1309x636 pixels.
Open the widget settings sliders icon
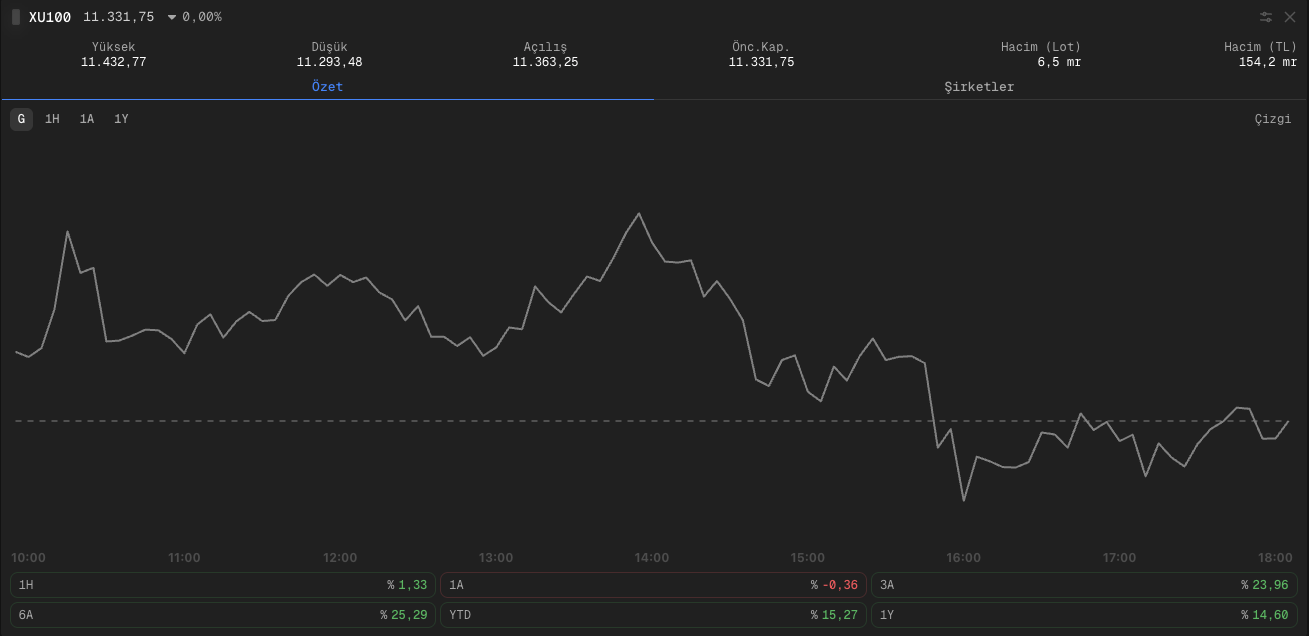(1266, 17)
